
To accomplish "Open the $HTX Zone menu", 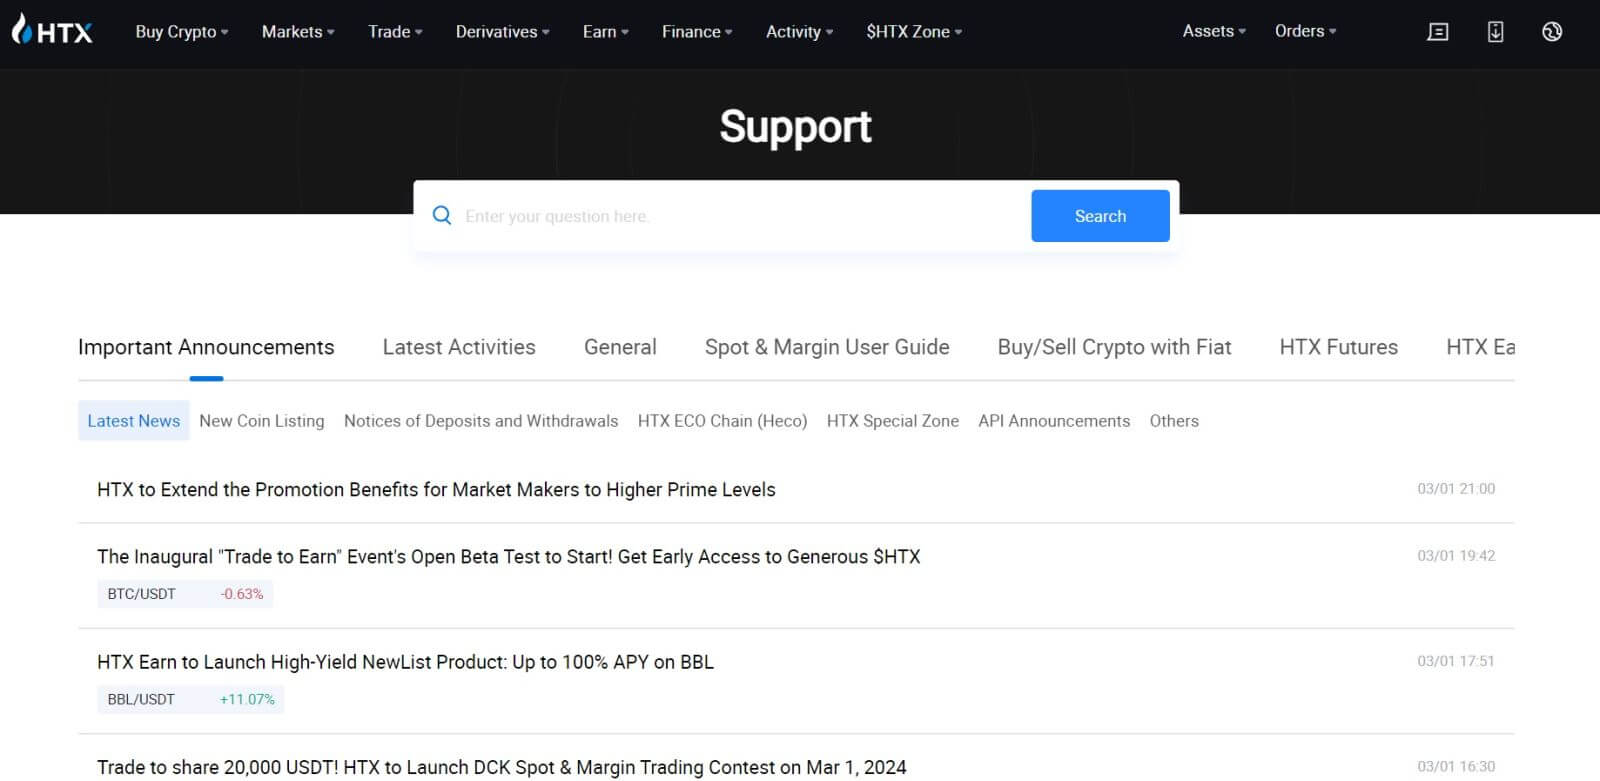I will coord(914,32).
